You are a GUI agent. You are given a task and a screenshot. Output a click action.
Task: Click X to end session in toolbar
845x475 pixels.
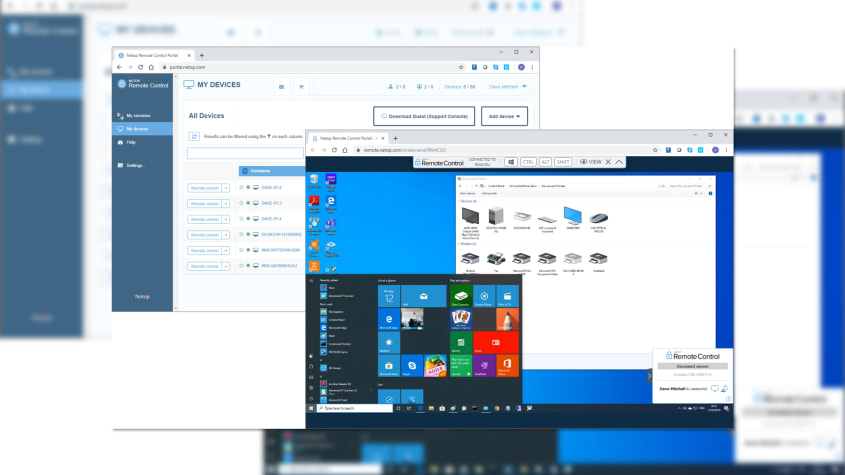click(608, 162)
